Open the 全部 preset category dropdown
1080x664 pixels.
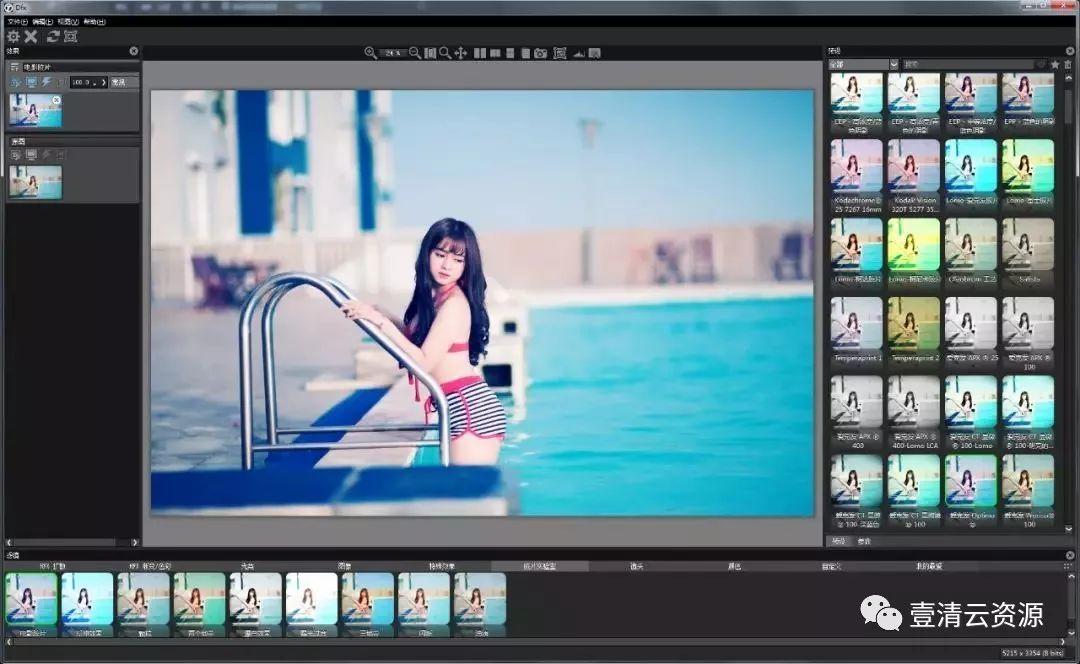tap(864, 64)
